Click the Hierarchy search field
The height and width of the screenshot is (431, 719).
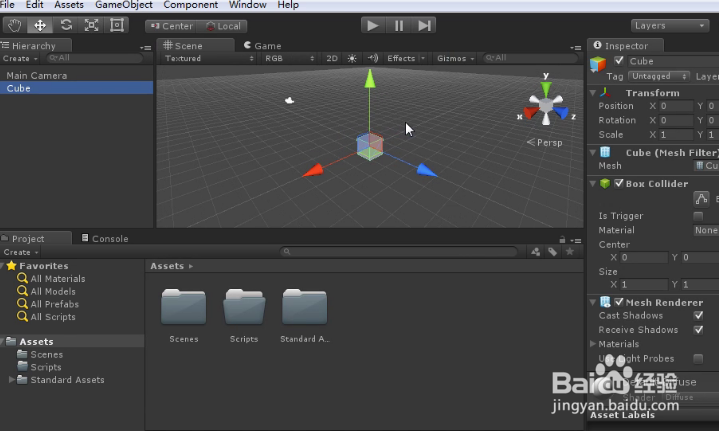94,58
